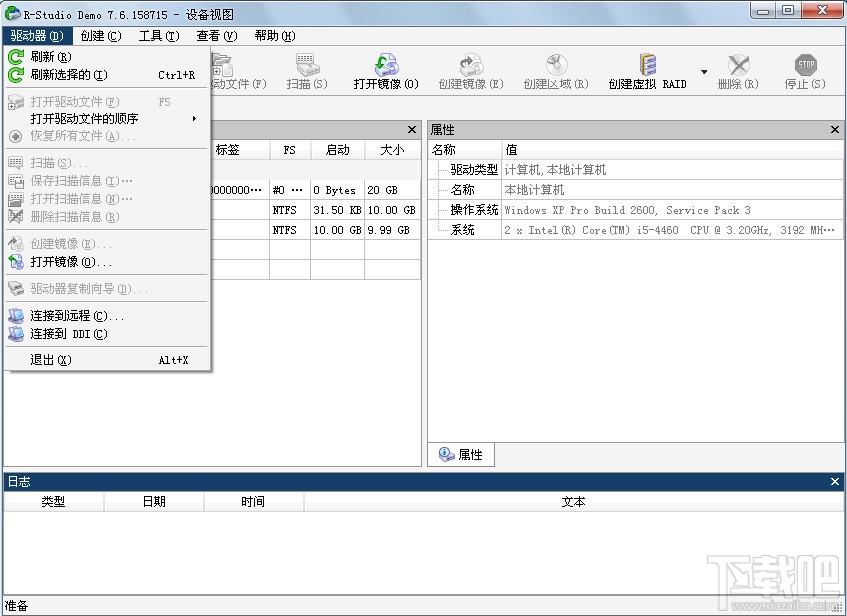Switch to the 属性 tab at panel bottom
The width and height of the screenshot is (847, 616).
point(461,454)
